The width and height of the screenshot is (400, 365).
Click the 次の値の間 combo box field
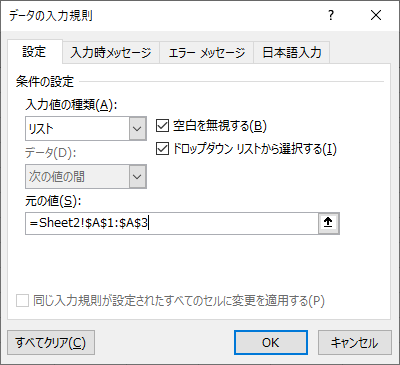click(77, 176)
